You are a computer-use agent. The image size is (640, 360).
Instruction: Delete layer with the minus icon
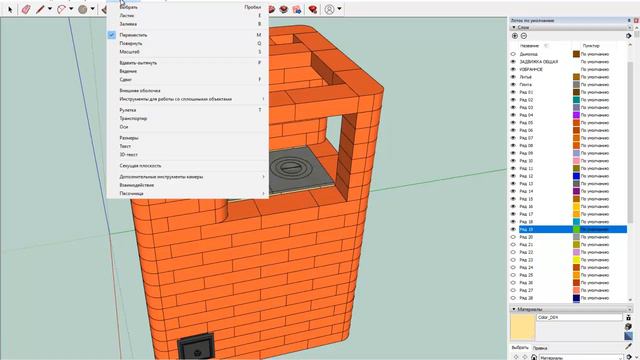(524, 36)
